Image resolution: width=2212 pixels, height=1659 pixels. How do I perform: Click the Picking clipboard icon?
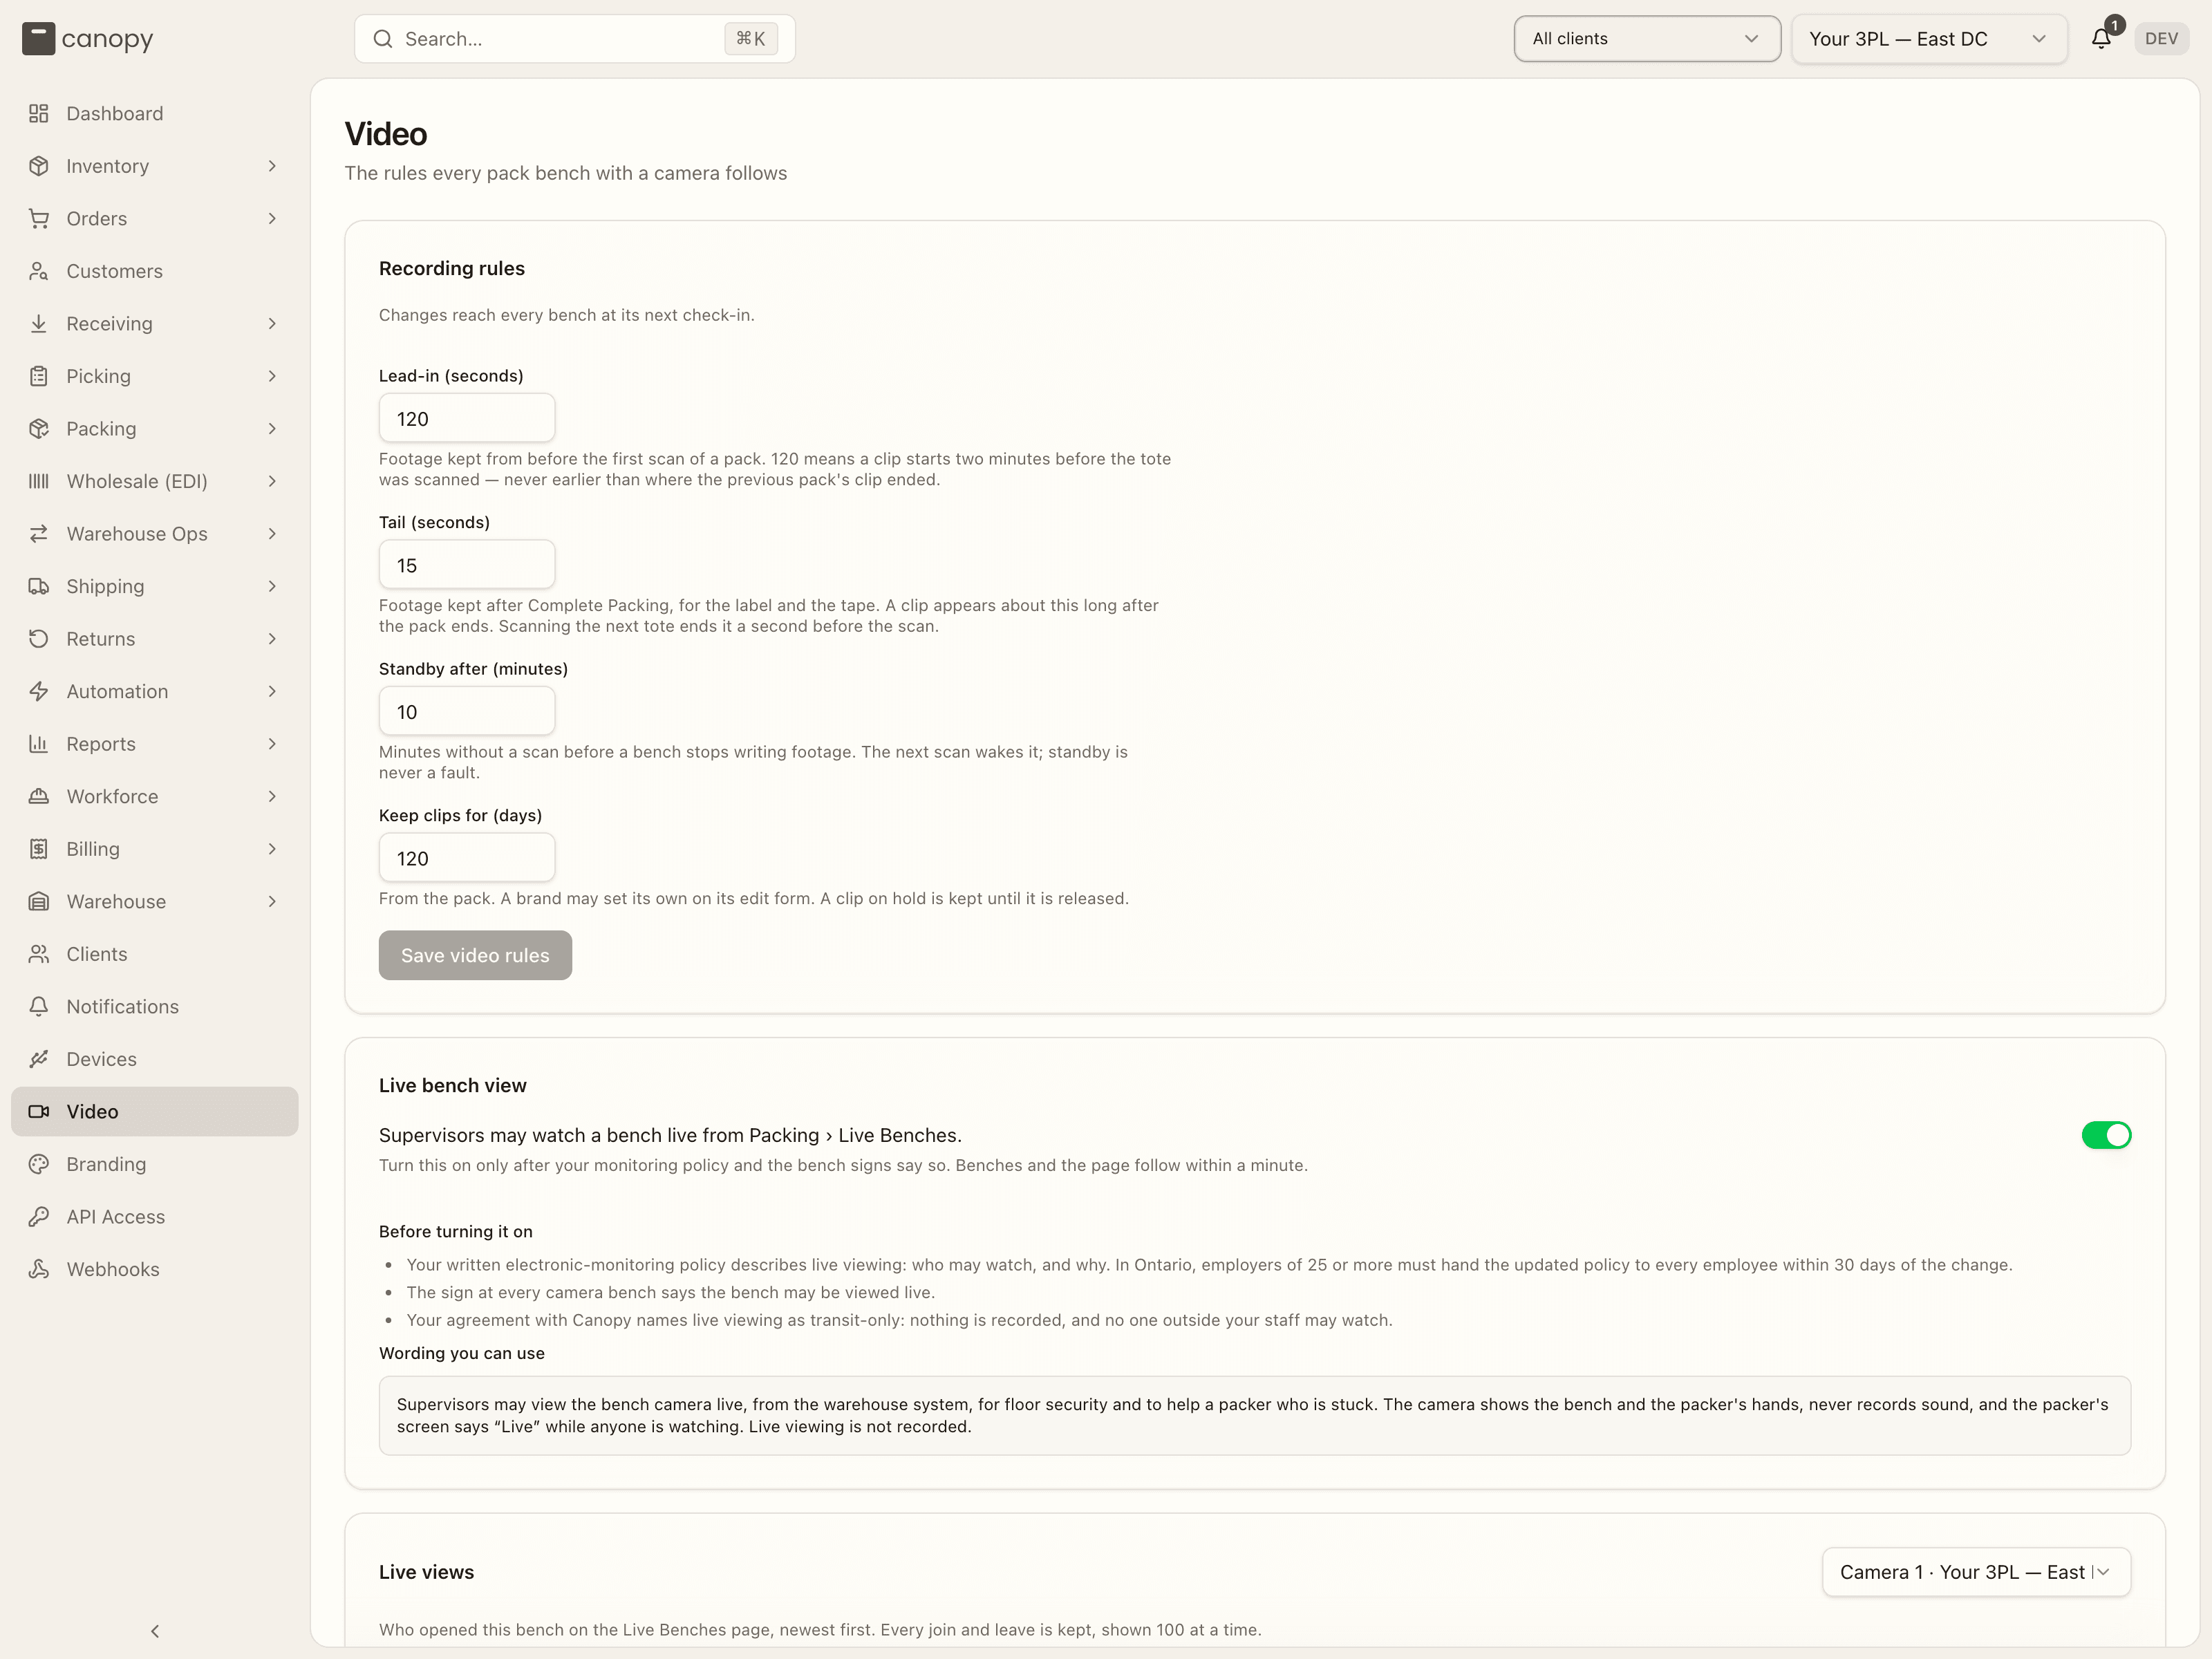(x=39, y=376)
